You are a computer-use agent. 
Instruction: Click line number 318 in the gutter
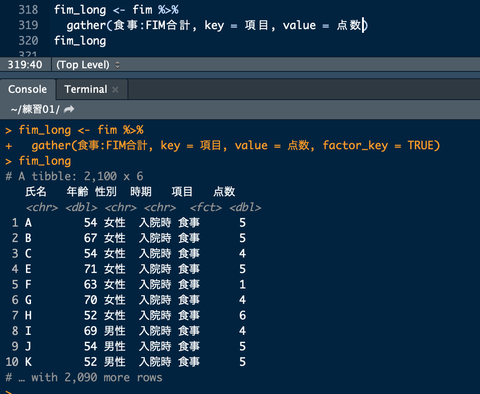(28, 10)
